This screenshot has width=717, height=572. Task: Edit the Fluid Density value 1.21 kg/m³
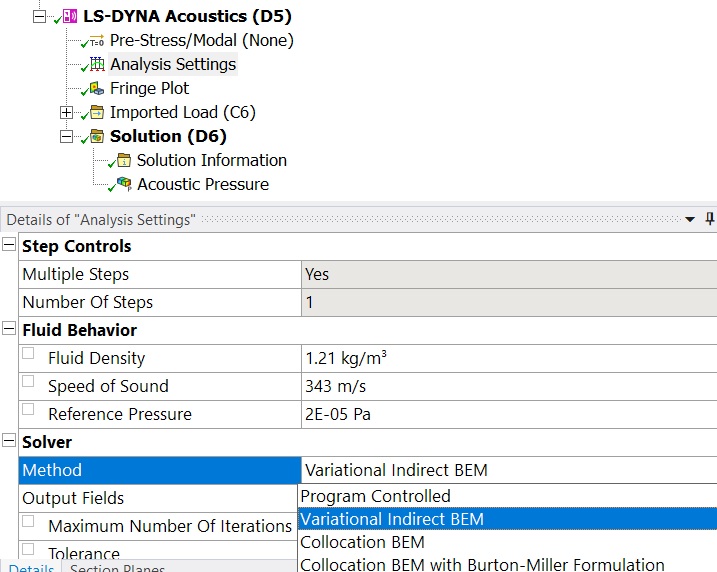[509, 358]
